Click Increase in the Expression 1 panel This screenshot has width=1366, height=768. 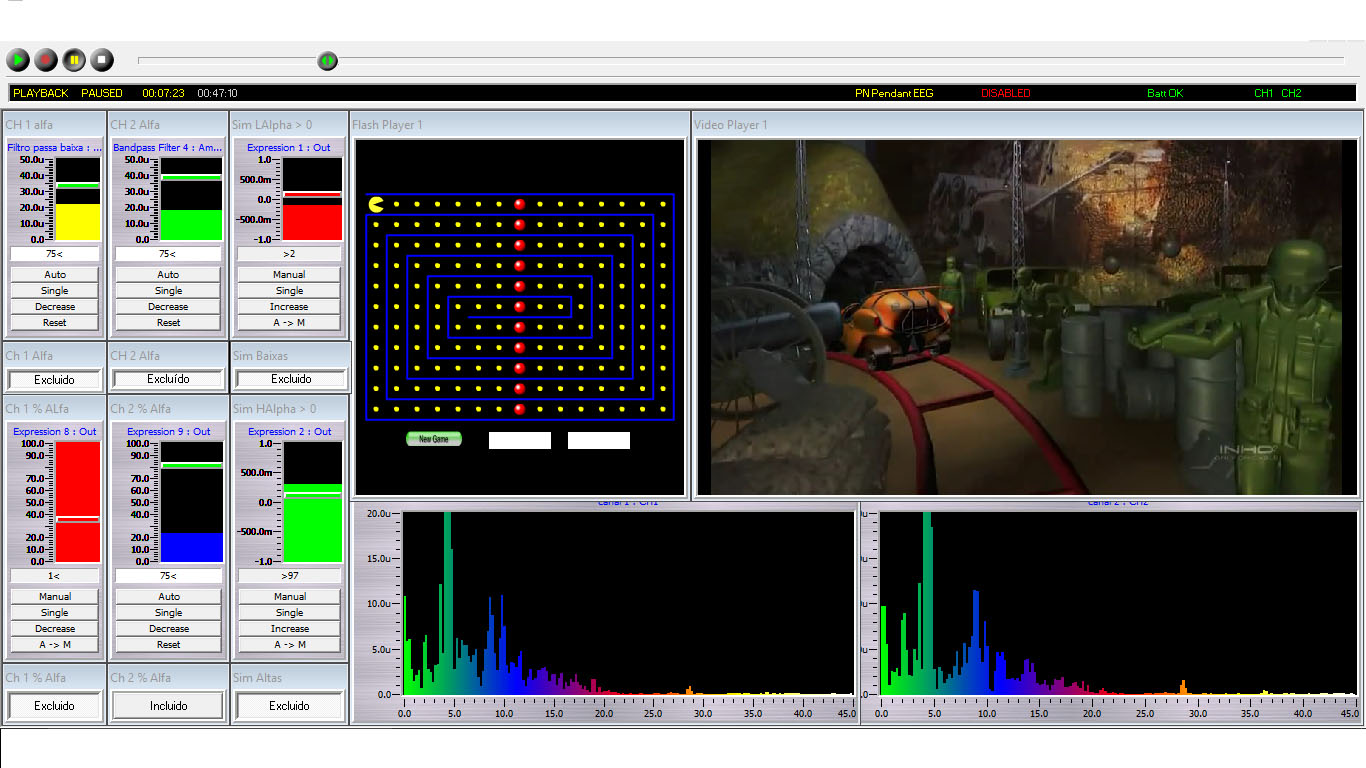coord(289,306)
